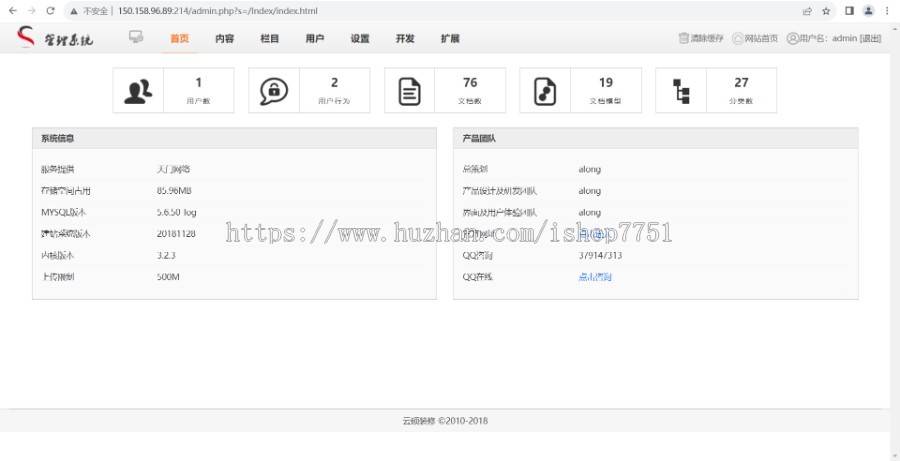This screenshot has height=461, width=900.
Task: Click the [退出] logout link
Action: tap(870, 38)
